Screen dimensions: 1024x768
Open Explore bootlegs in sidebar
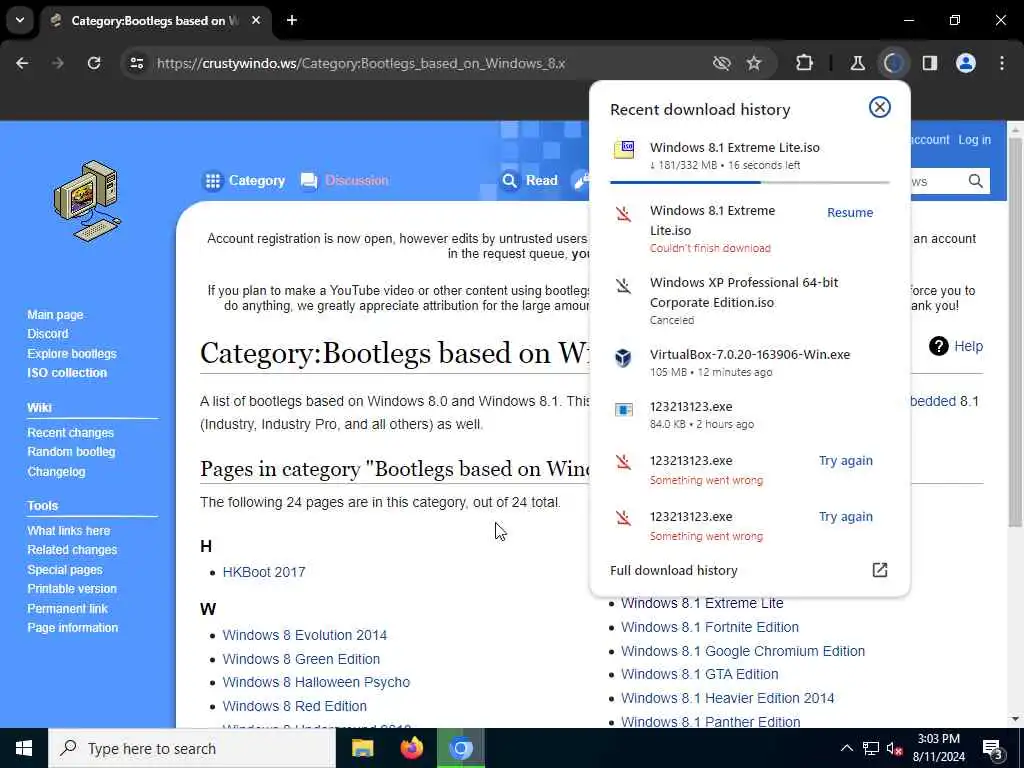(72, 353)
